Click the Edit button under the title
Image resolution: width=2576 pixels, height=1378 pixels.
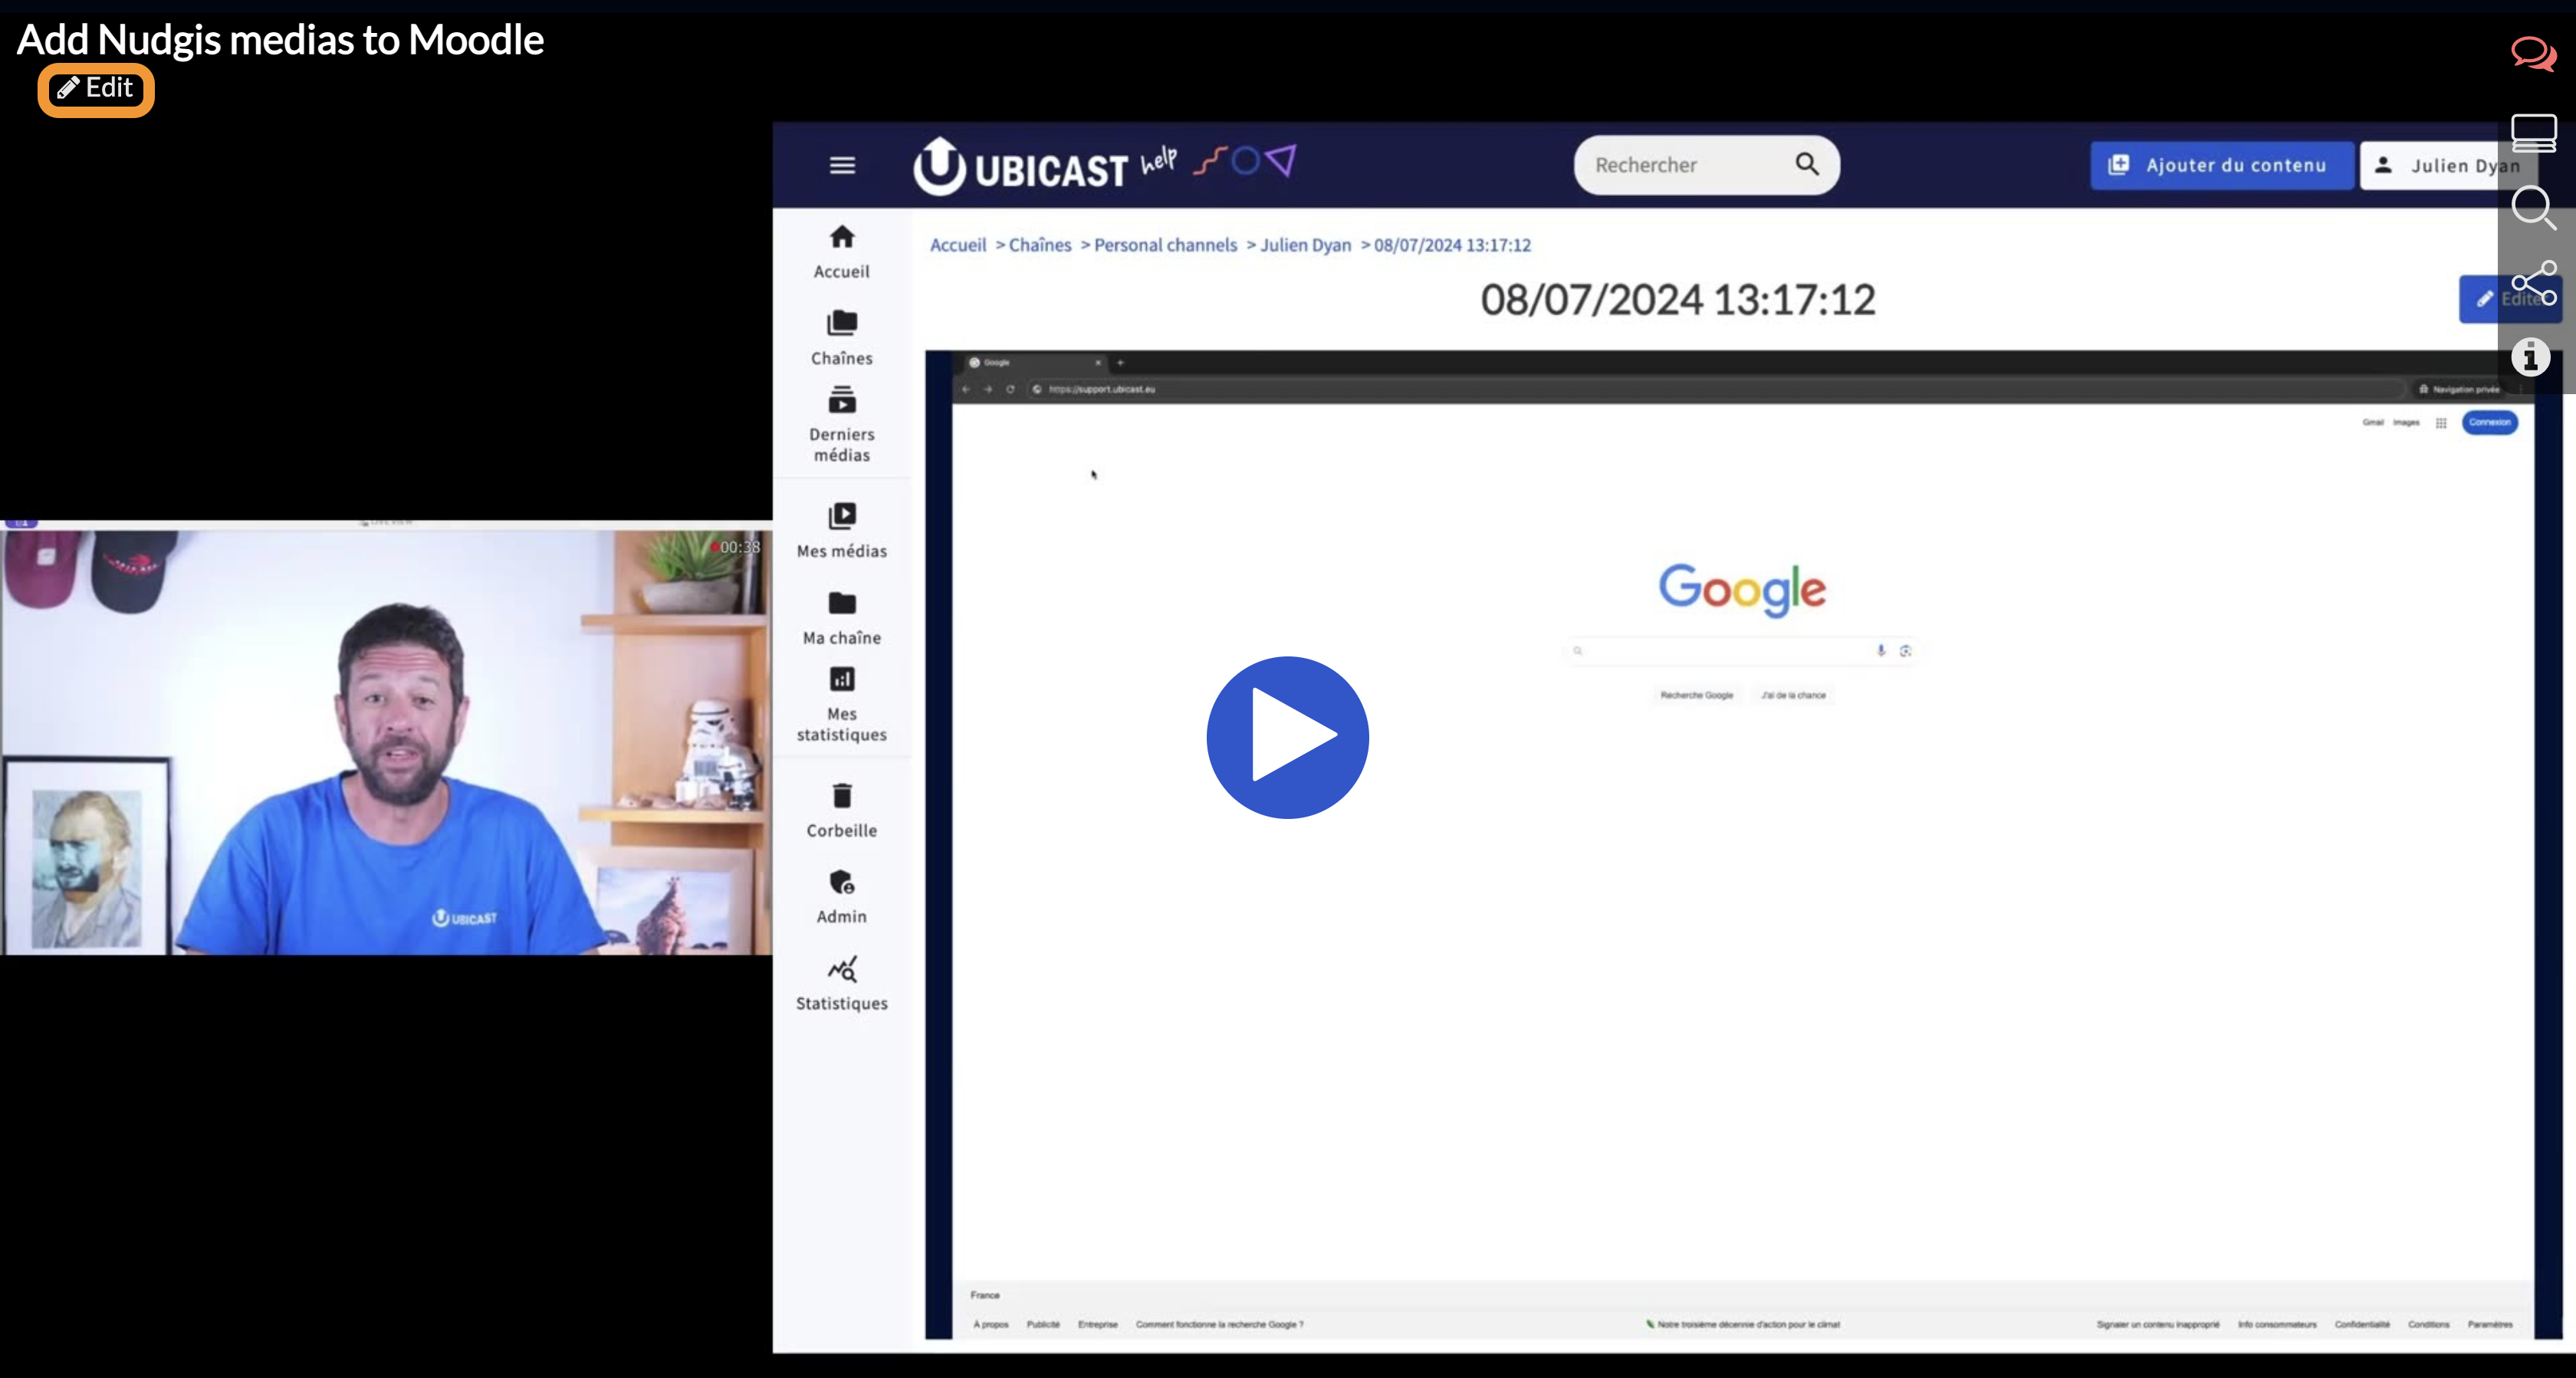point(96,89)
